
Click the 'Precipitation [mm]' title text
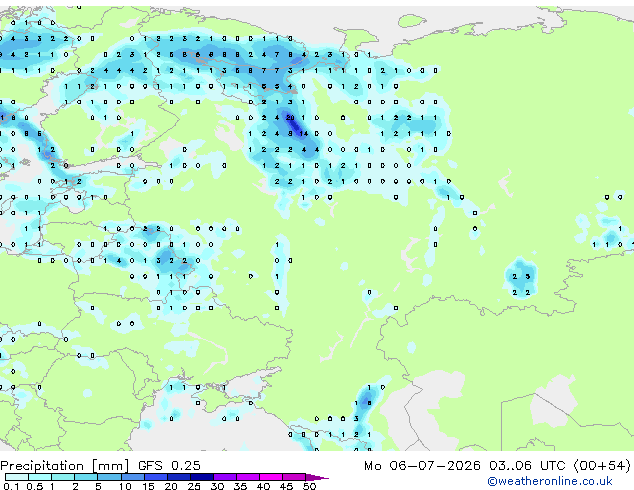click(65, 466)
